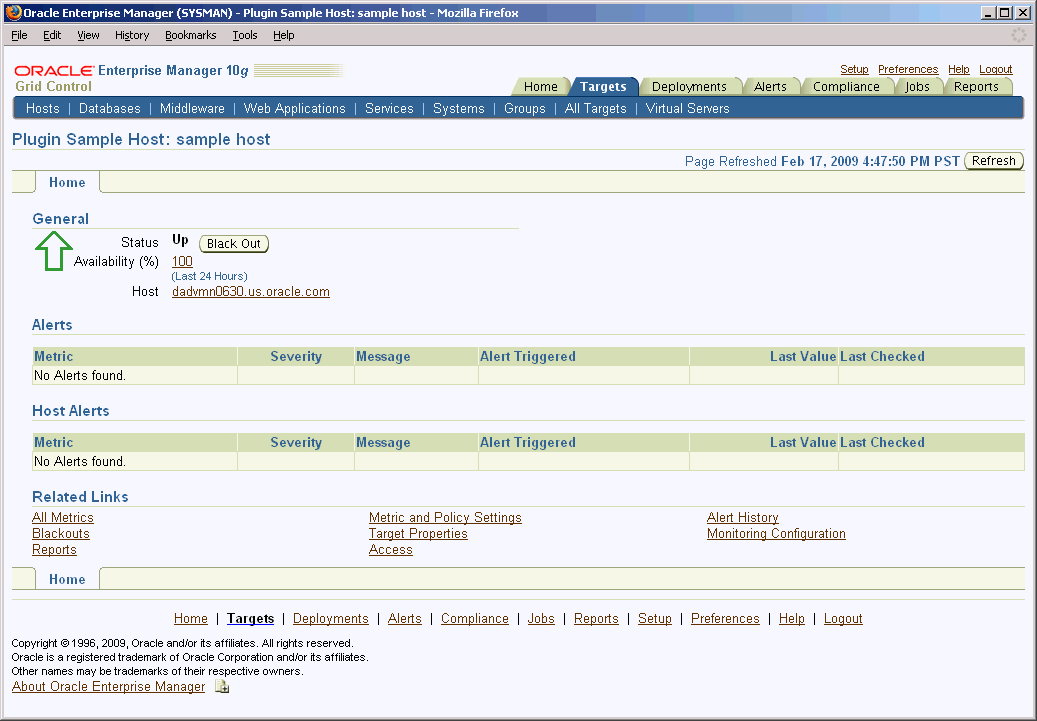This screenshot has height=721, width=1037.
Task: Click the Setup link at top right
Action: [x=854, y=69]
